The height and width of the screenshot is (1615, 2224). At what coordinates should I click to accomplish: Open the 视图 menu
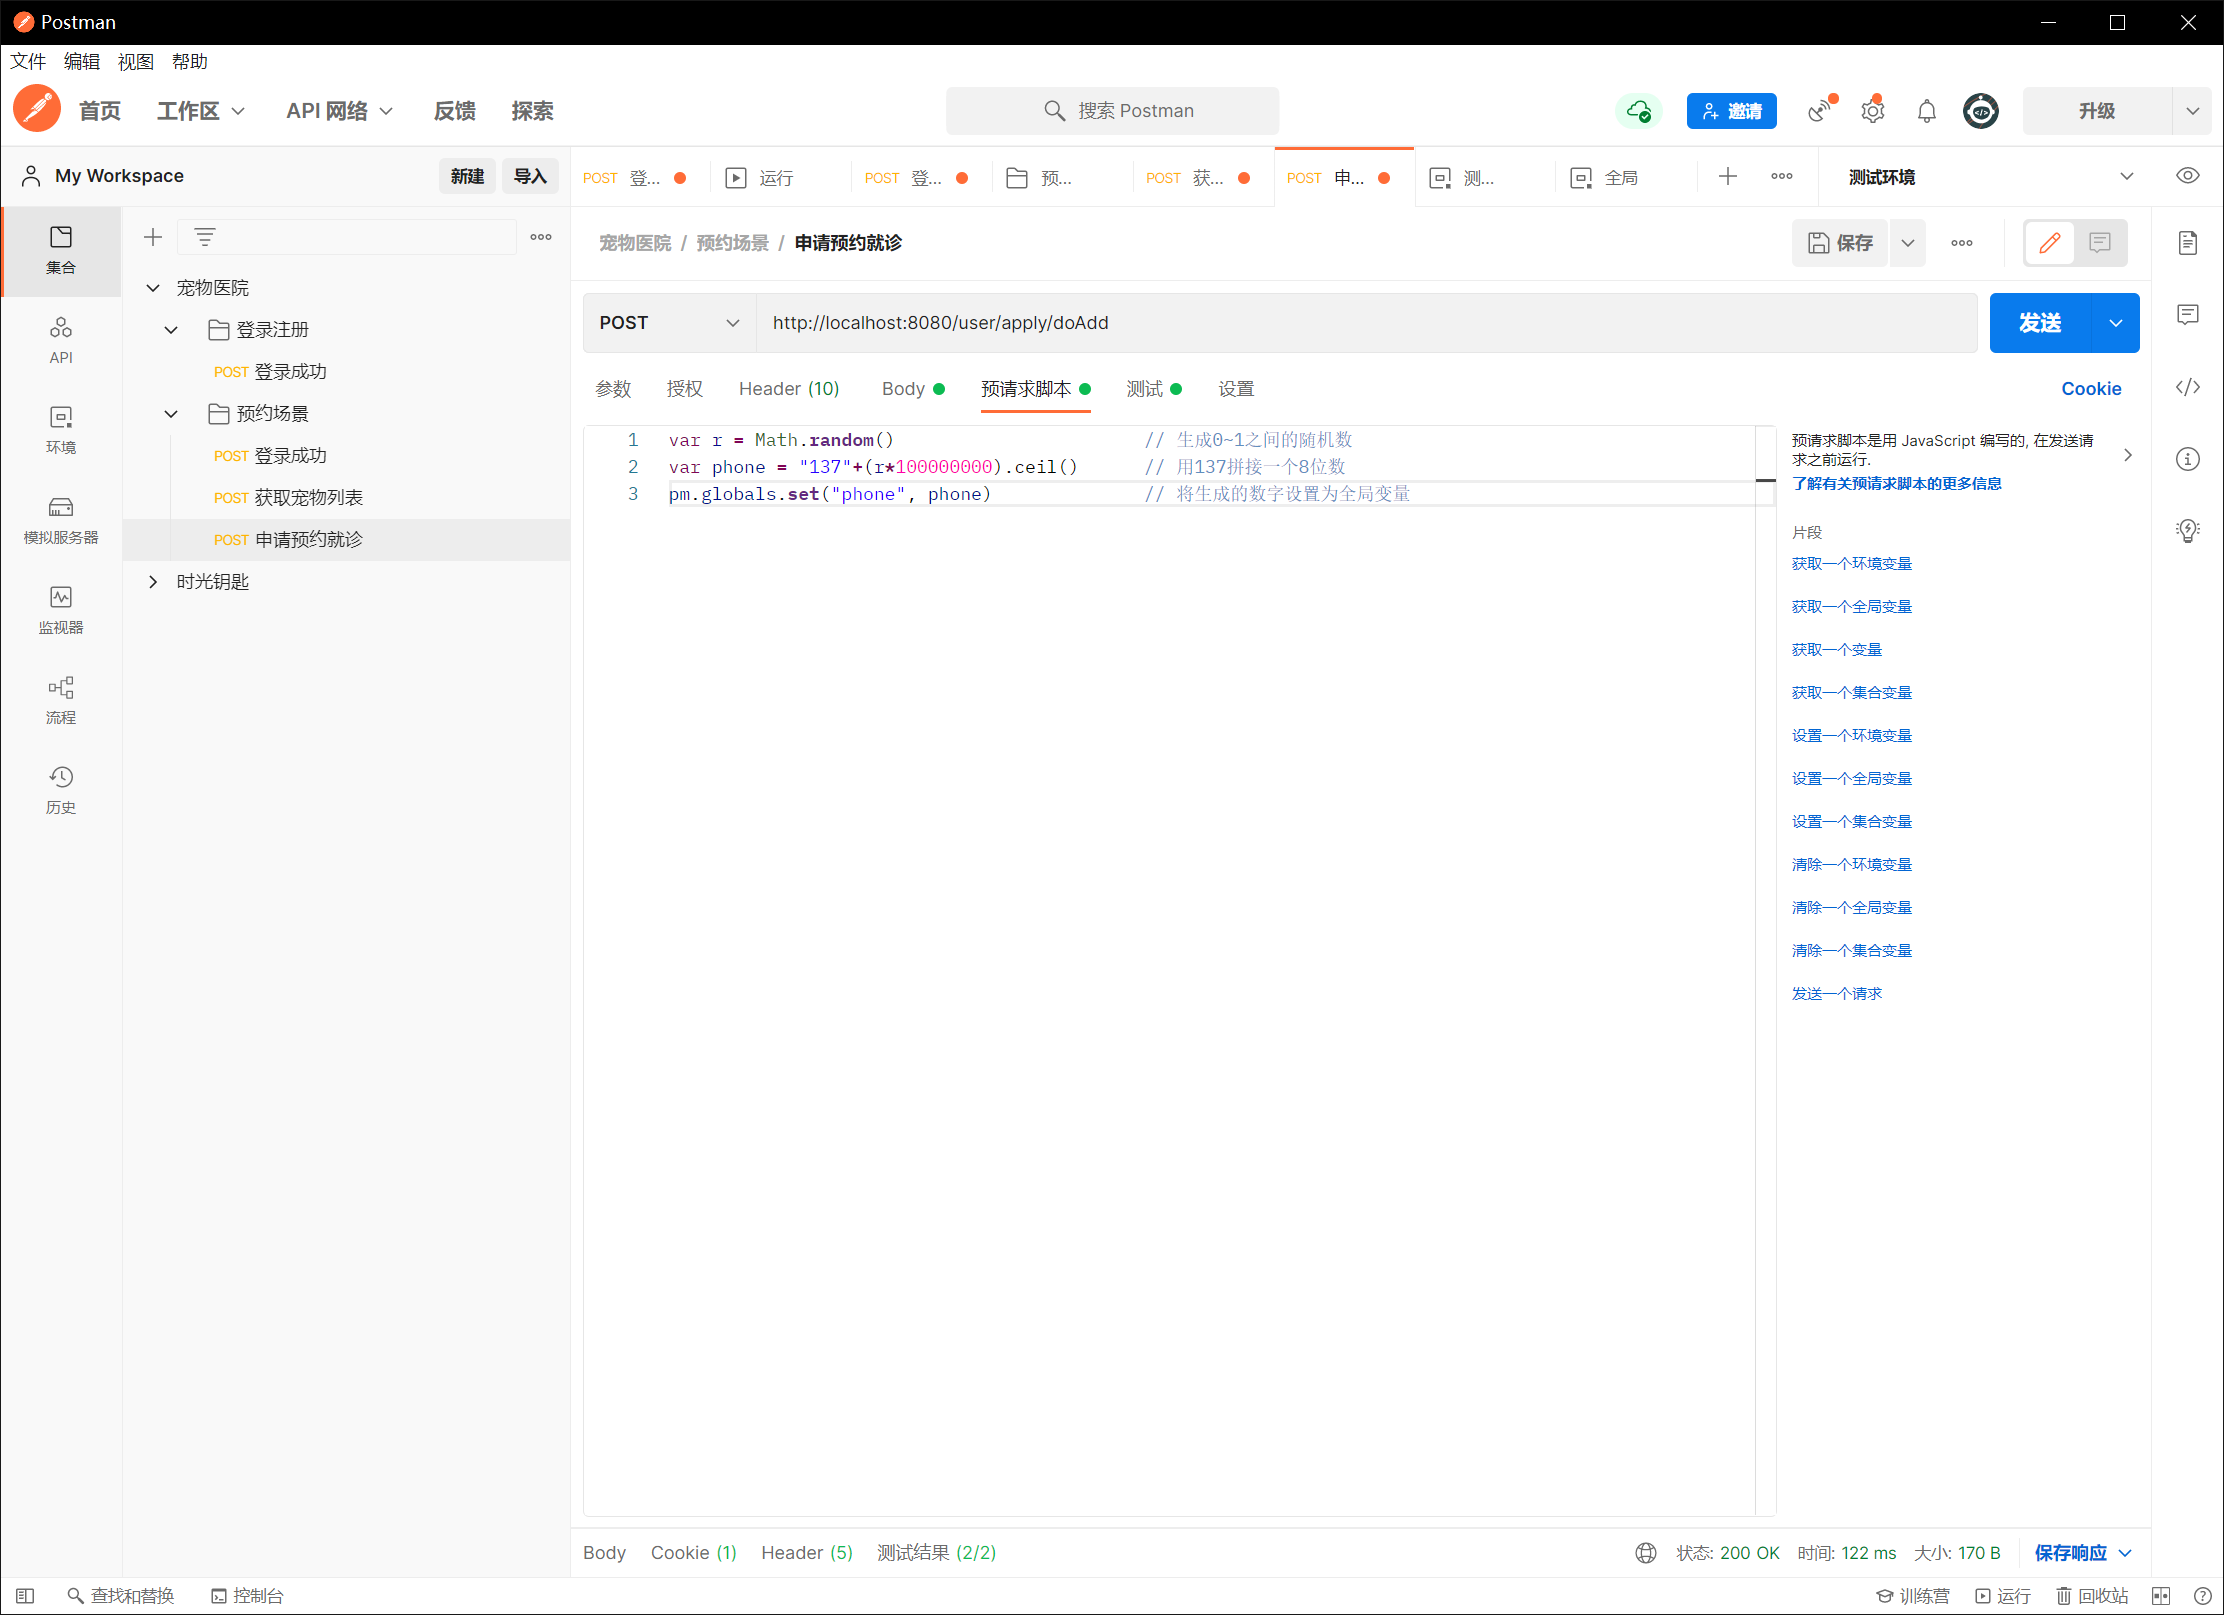pos(135,62)
